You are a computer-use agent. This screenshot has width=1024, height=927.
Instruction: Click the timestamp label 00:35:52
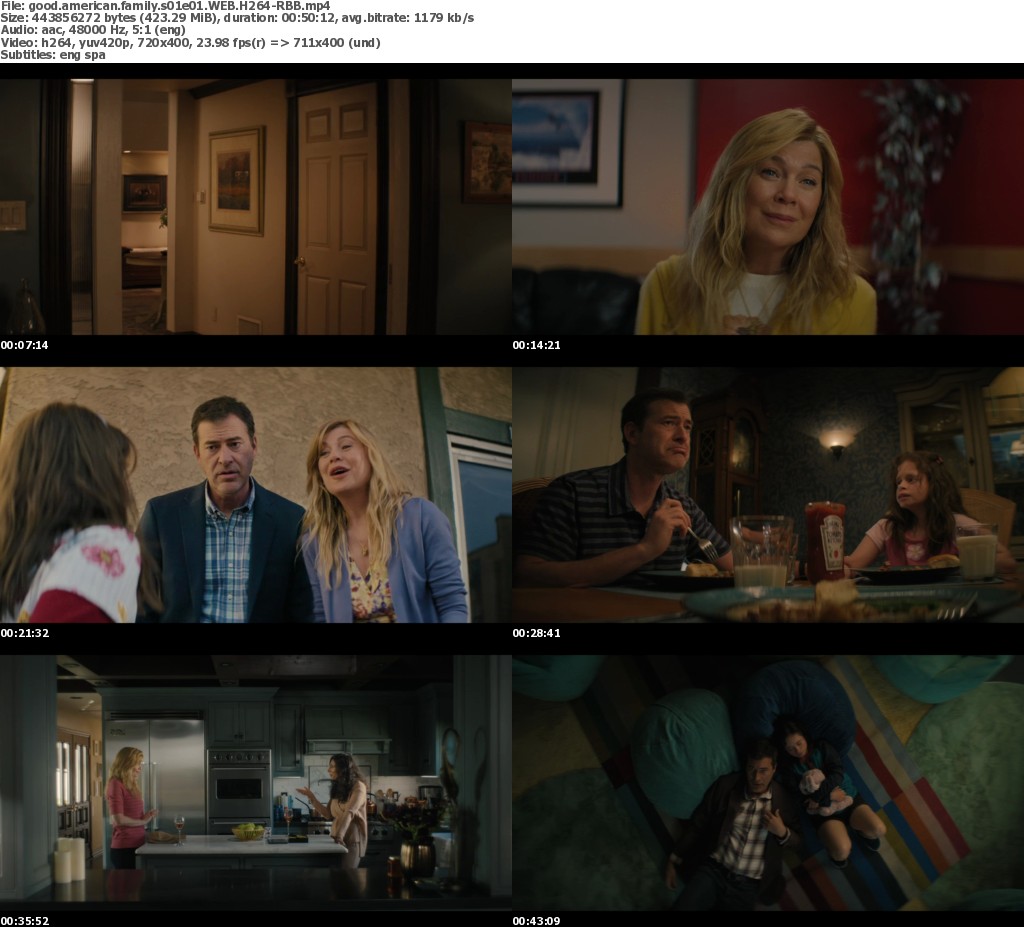24,921
